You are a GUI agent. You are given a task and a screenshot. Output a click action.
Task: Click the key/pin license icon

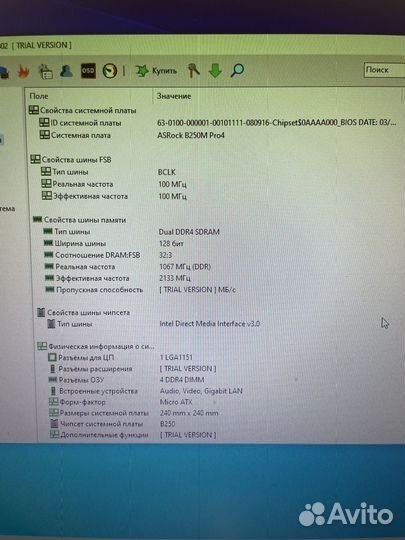(x=194, y=71)
